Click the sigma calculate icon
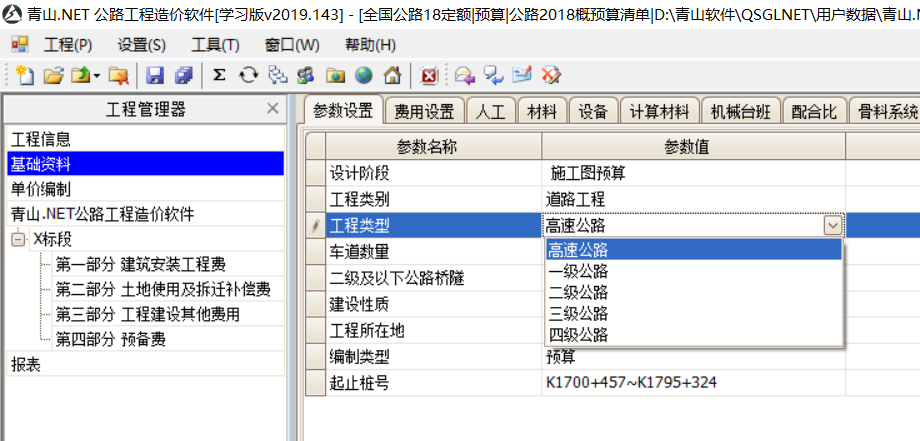This screenshot has width=920, height=441. pos(219,75)
